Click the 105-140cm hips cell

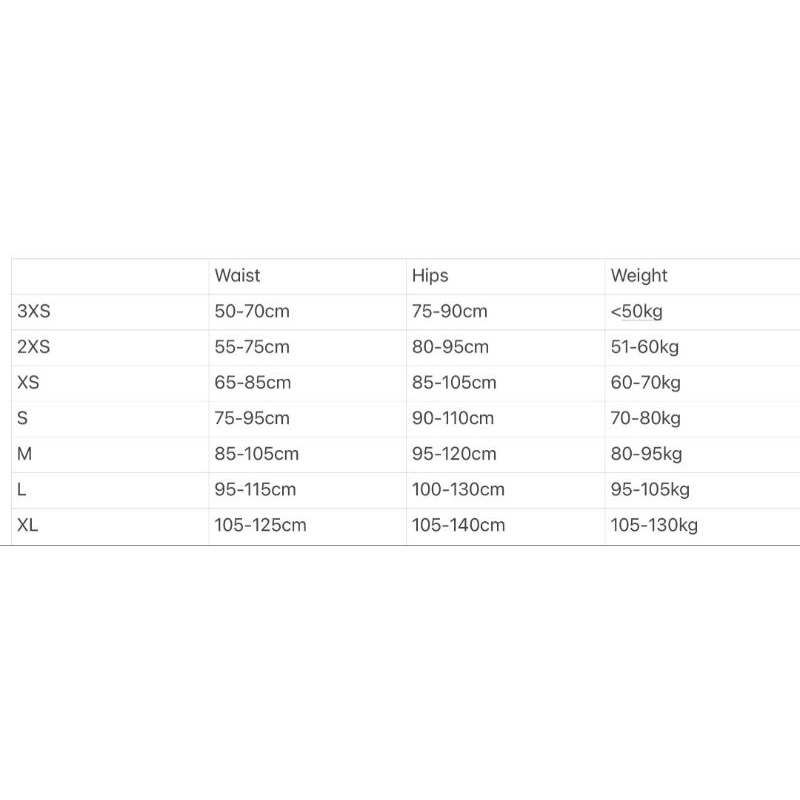(x=458, y=526)
